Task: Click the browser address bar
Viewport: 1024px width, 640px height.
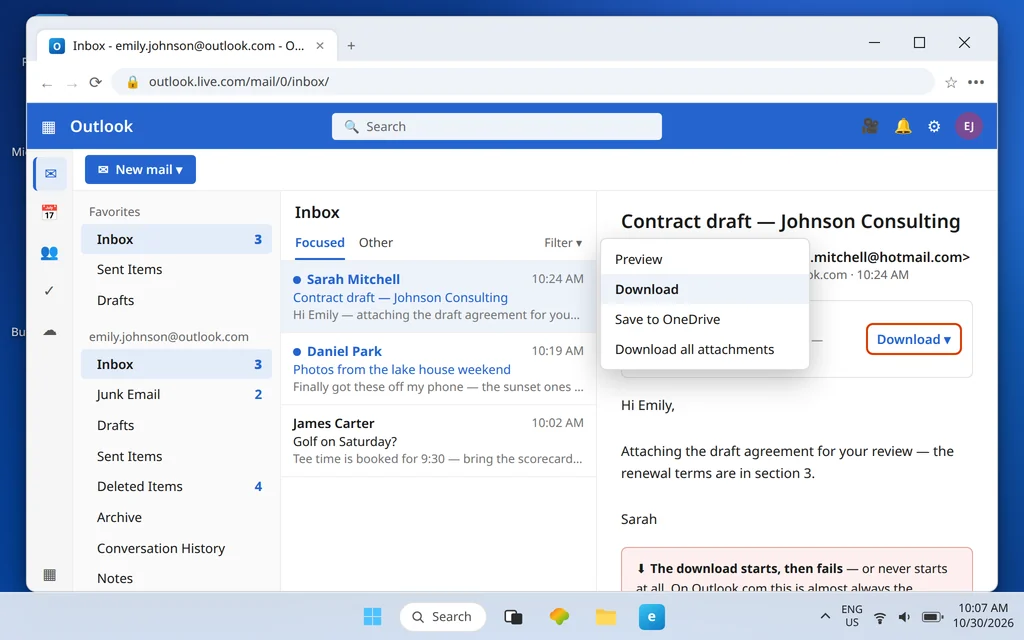Action: [x=522, y=82]
